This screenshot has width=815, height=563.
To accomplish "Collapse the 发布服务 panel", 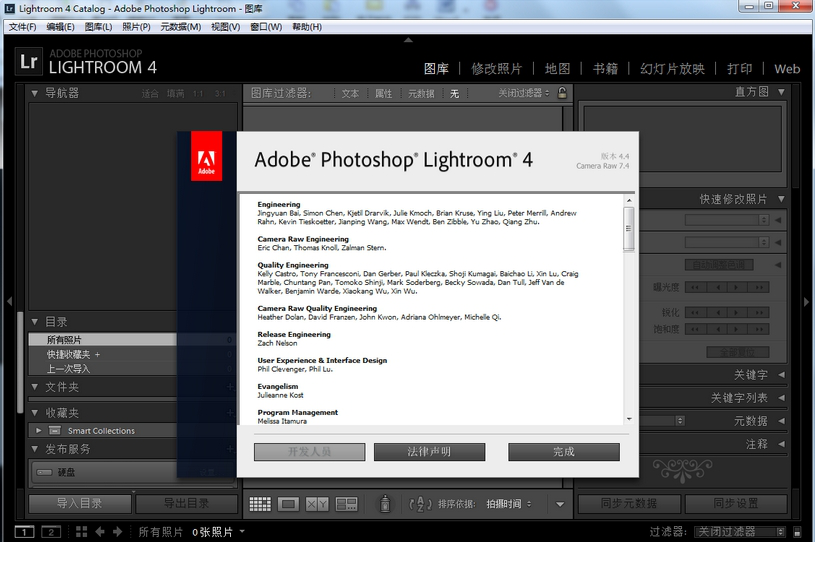I will pos(34,449).
